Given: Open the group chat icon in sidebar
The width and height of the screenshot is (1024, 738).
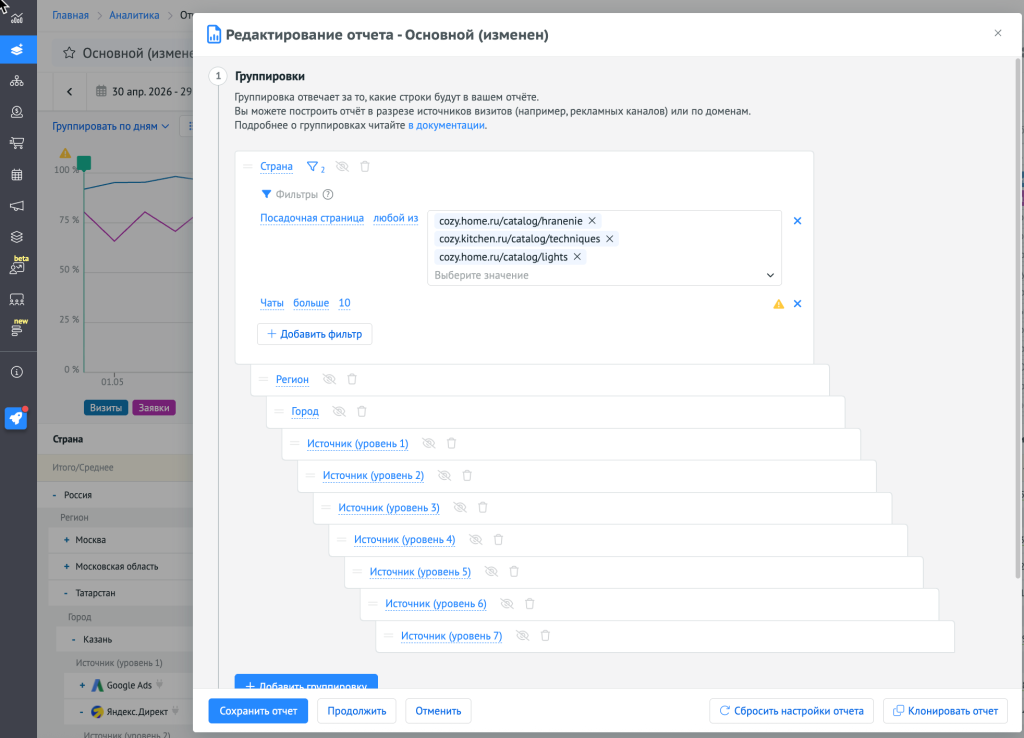Looking at the screenshot, I should [x=17, y=299].
